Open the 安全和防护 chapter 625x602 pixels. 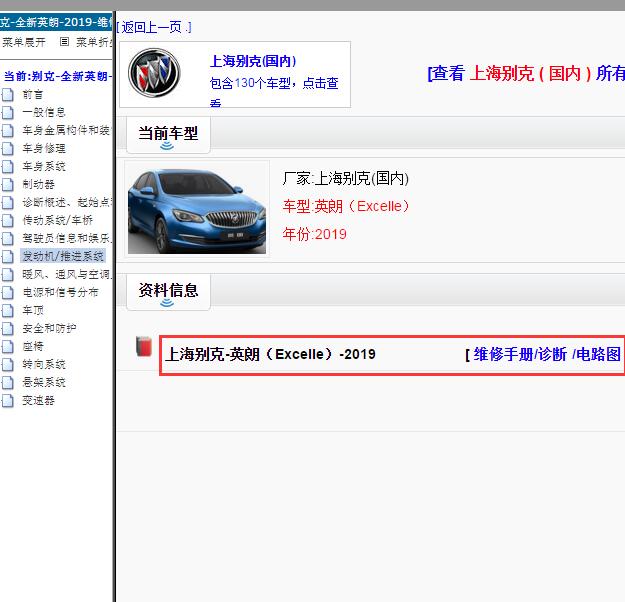49,329
